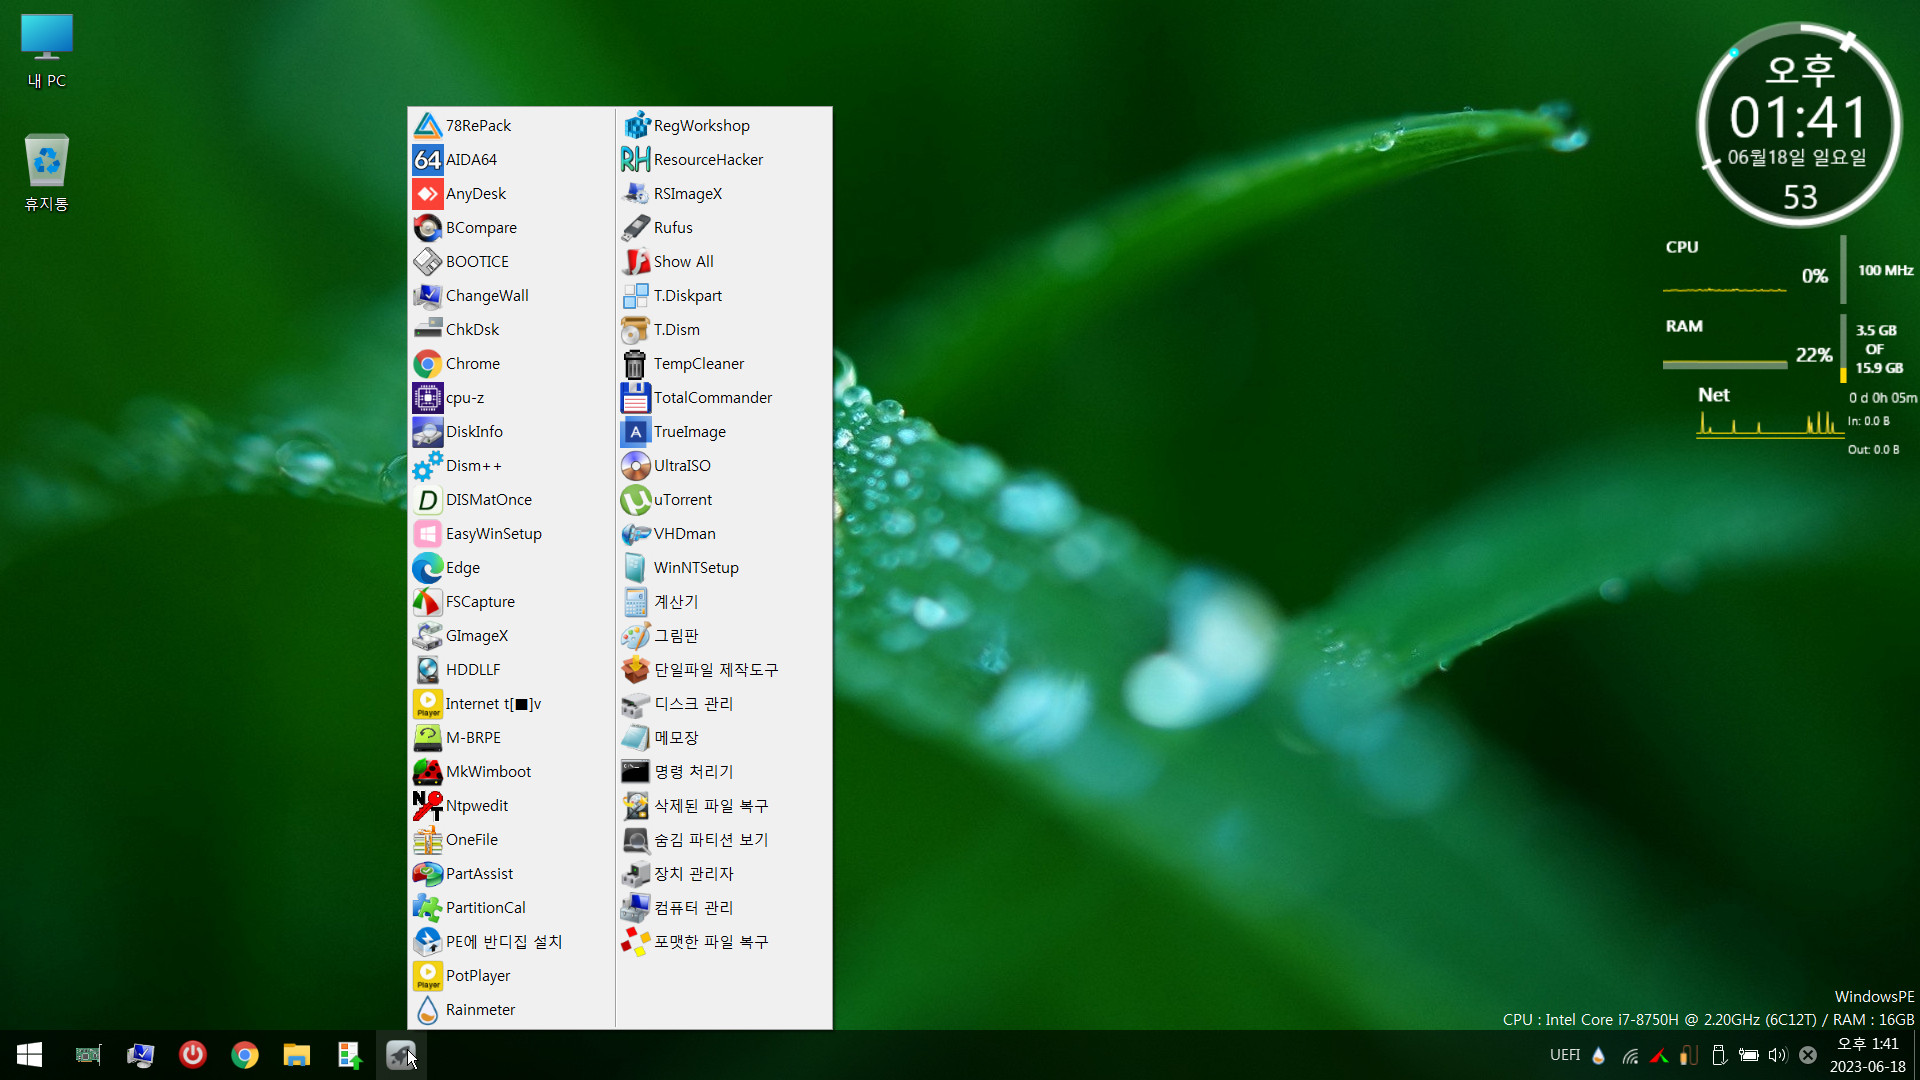Open MkWimboot from the menu
Screen dimensions: 1920x1080
[x=511, y=772]
